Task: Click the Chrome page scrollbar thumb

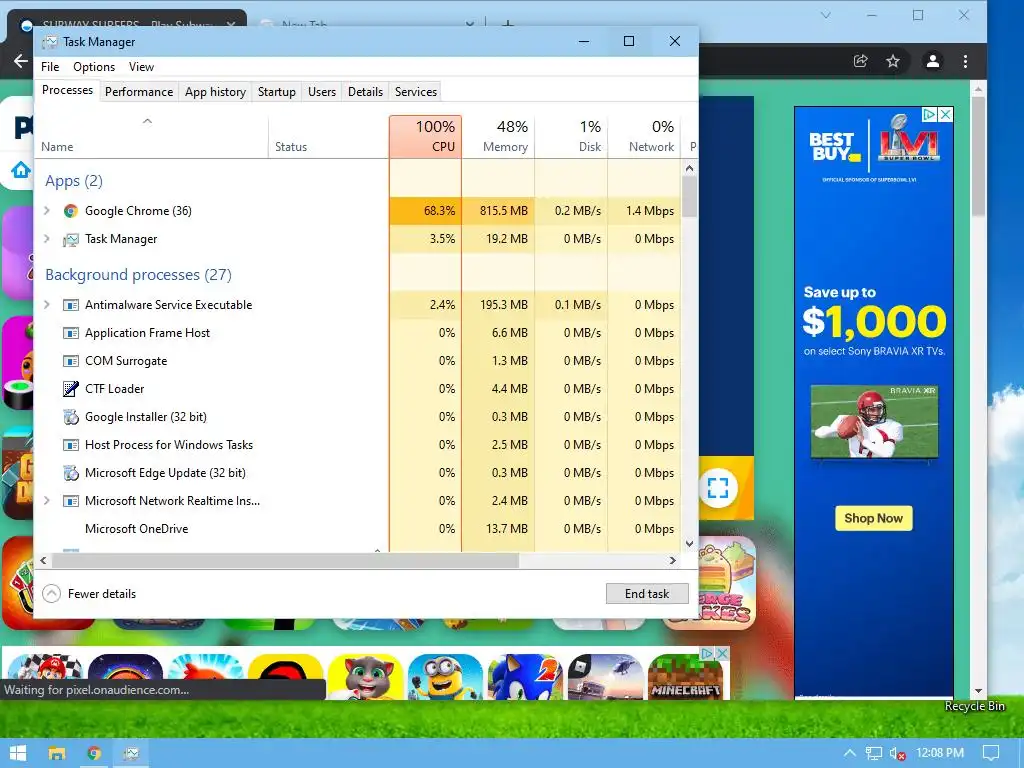Action: (x=978, y=157)
